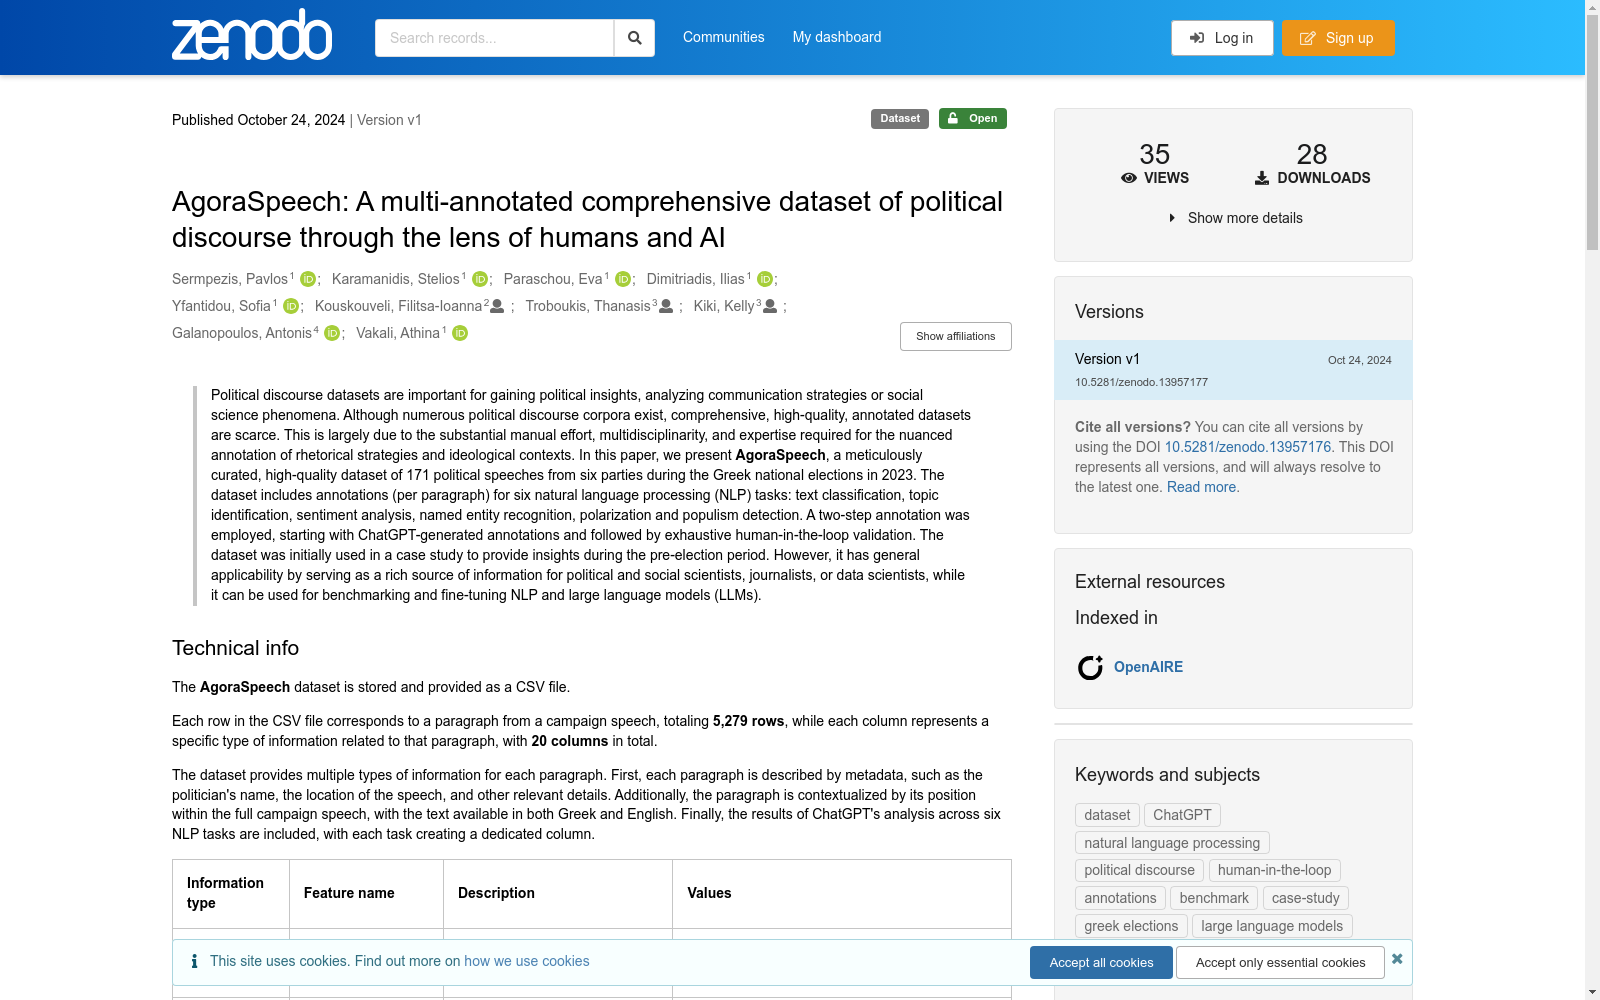The width and height of the screenshot is (1600, 1000).
Task: Open the Communities menu item
Action: [723, 37]
